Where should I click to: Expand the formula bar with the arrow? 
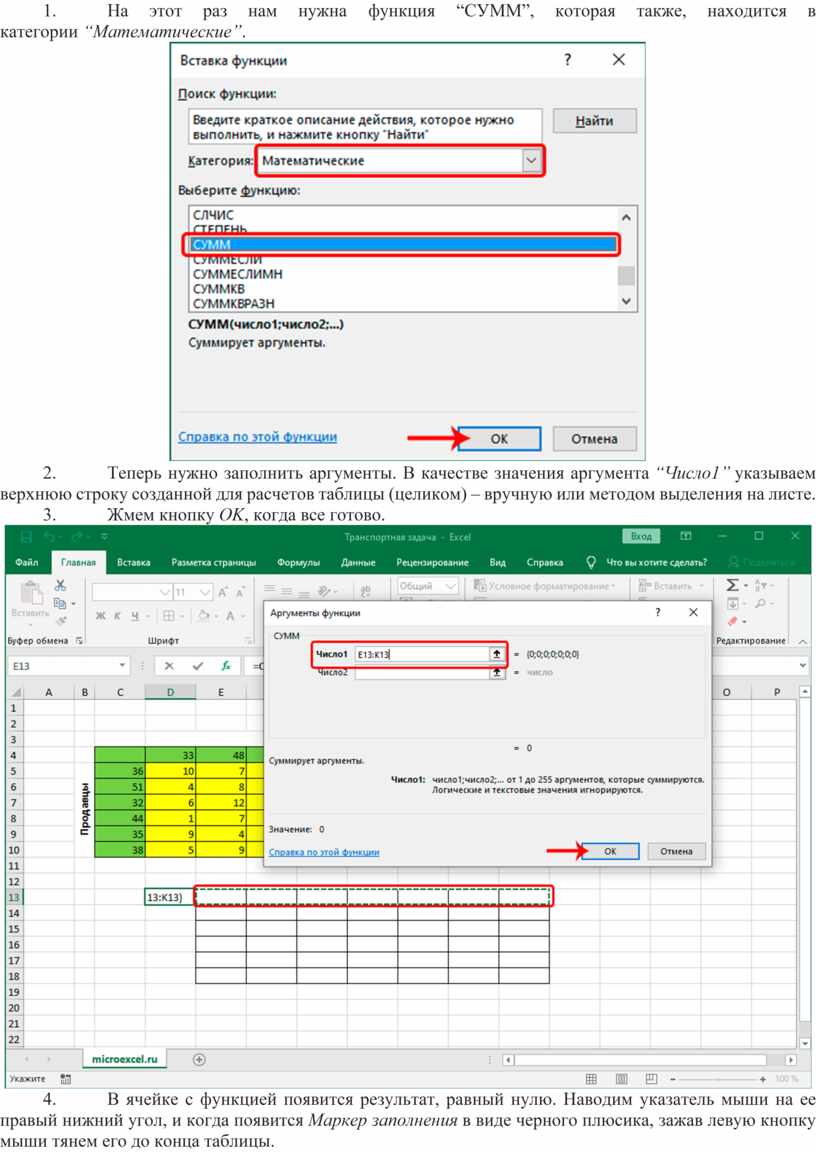coord(802,665)
